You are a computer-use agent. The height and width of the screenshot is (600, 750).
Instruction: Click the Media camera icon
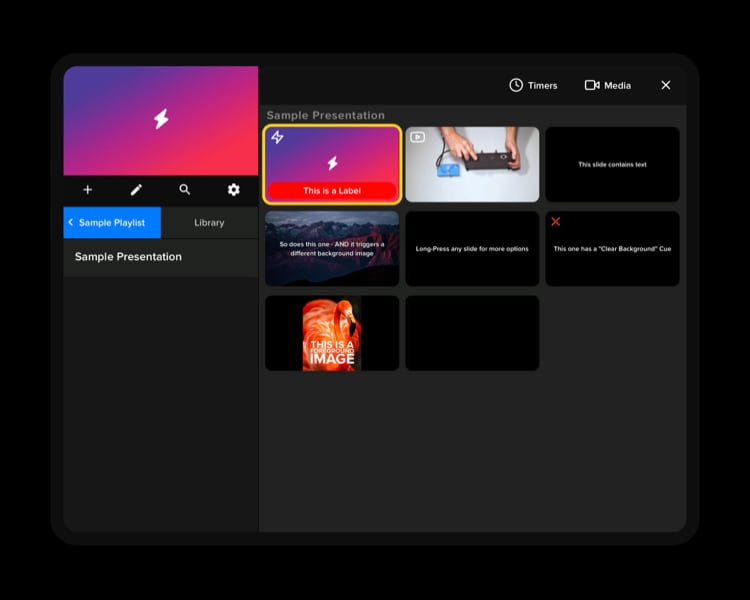point(592,85)
